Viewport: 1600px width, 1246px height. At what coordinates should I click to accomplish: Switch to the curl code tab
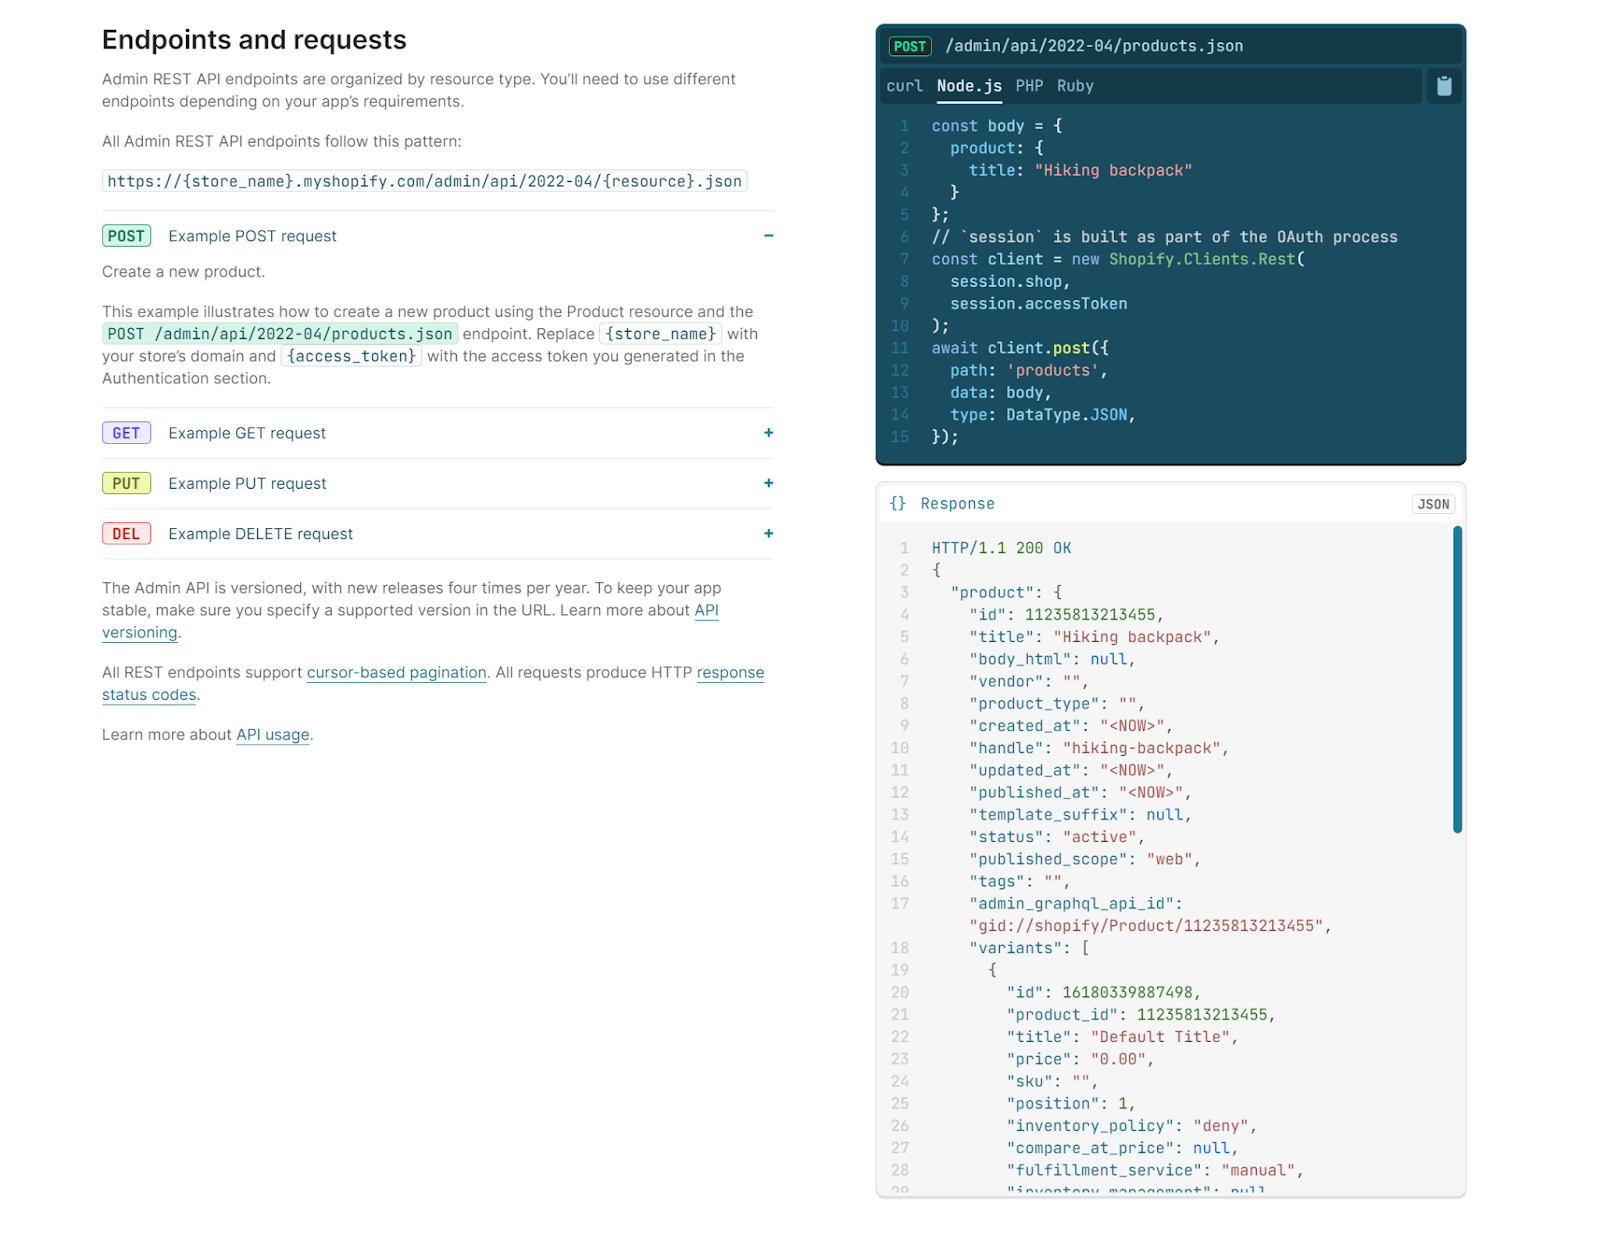pos(903,86)
